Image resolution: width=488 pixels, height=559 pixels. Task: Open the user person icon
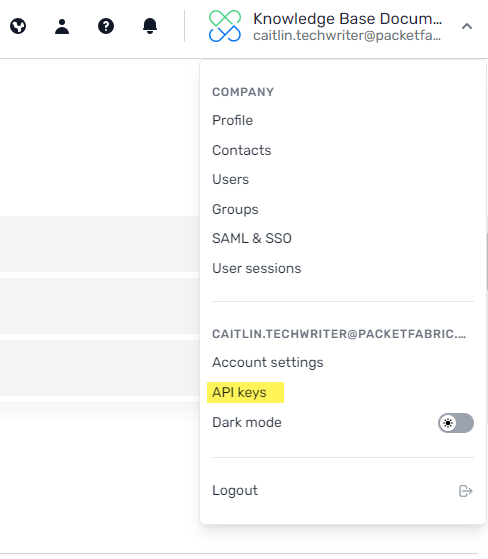click(62, 26)
